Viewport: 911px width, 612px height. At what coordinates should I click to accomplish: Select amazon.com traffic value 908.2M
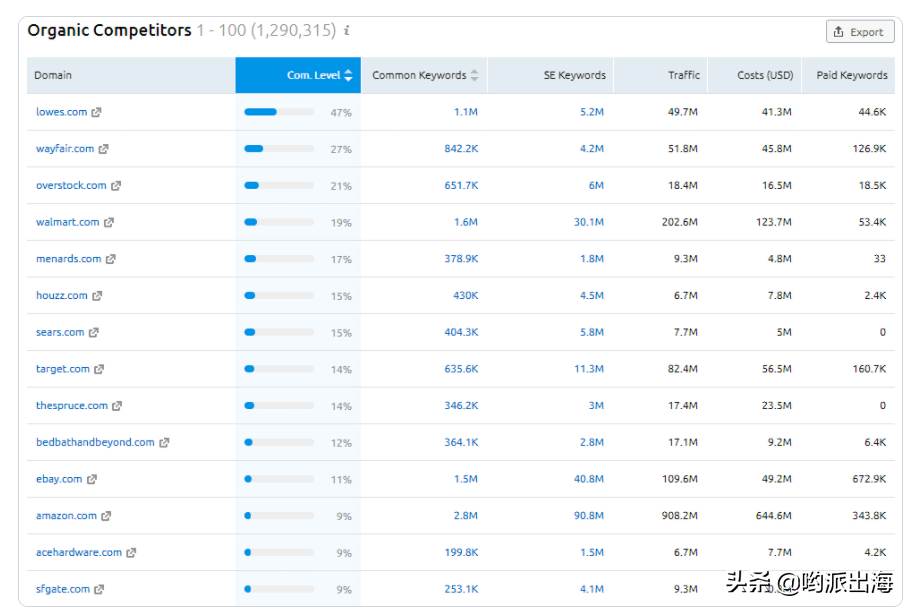click(x=679, y=515)
